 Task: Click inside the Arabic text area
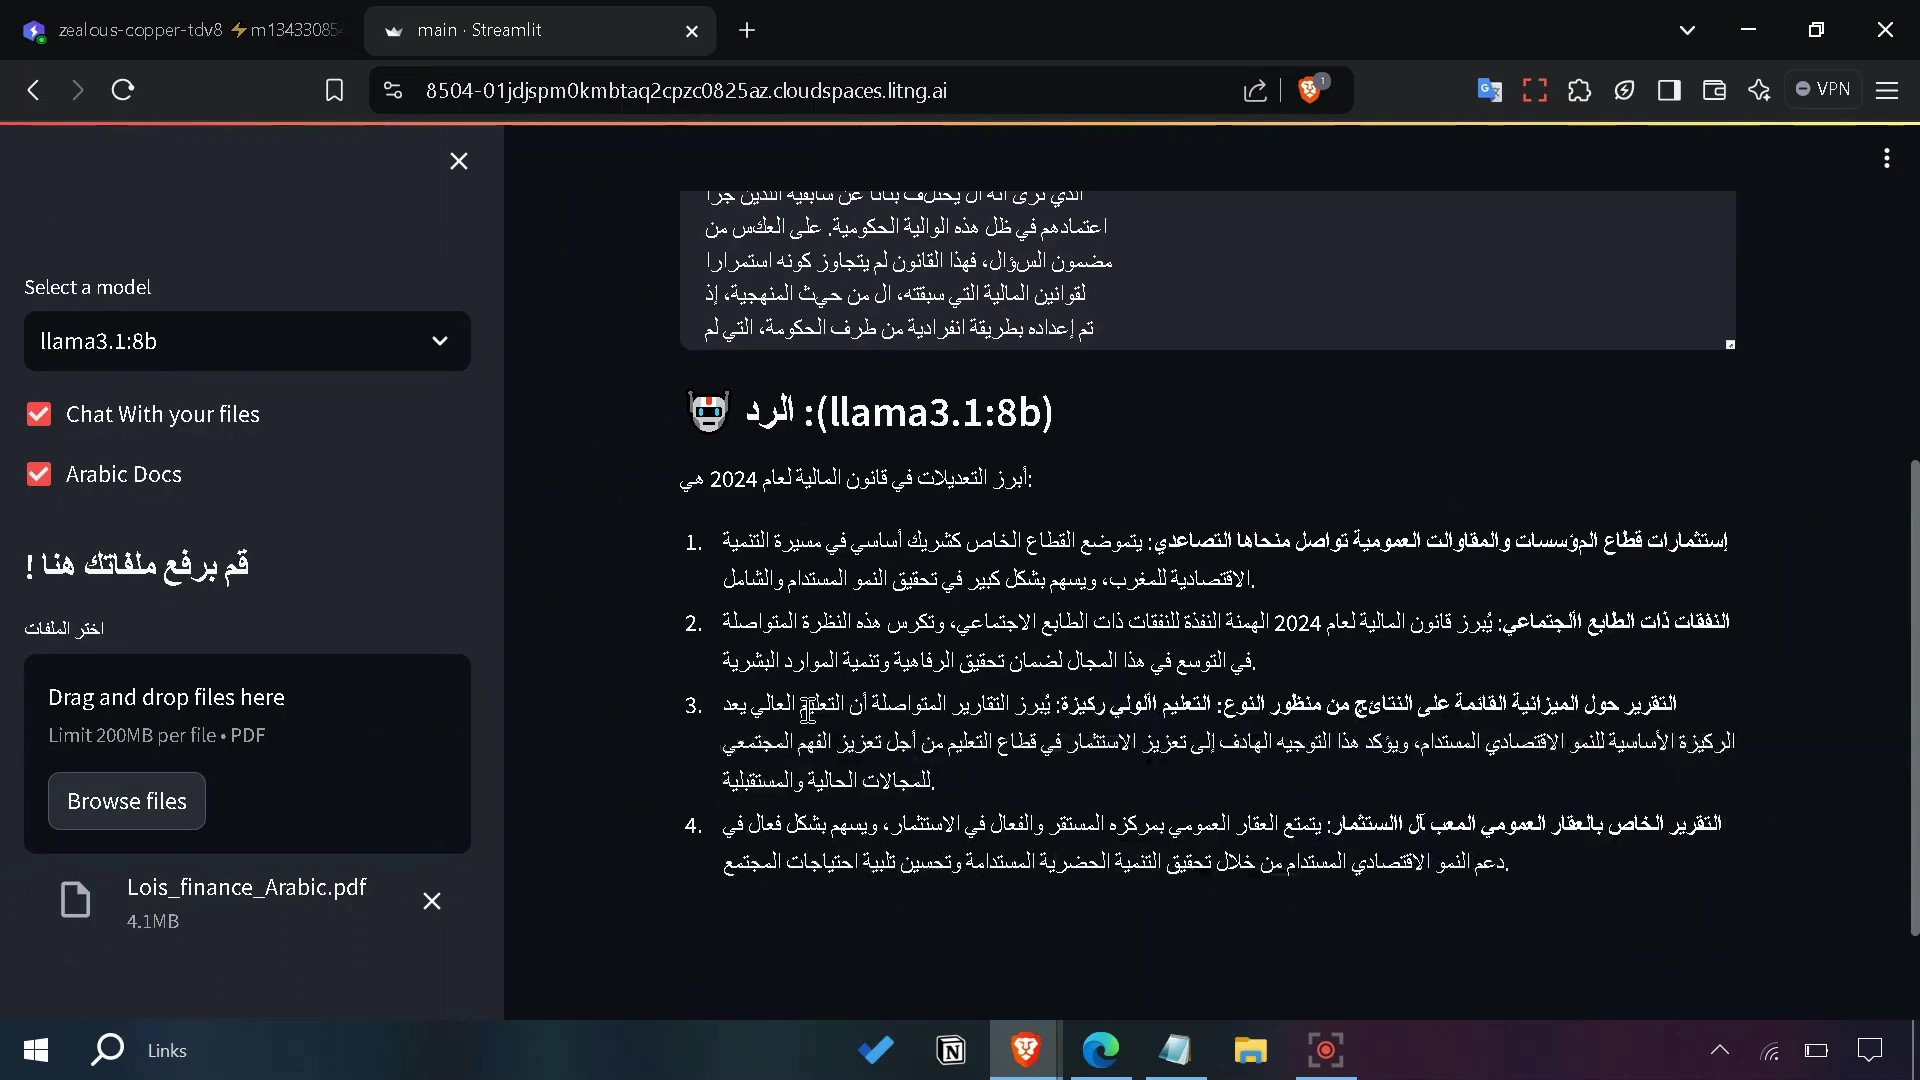click(1208, 269)
